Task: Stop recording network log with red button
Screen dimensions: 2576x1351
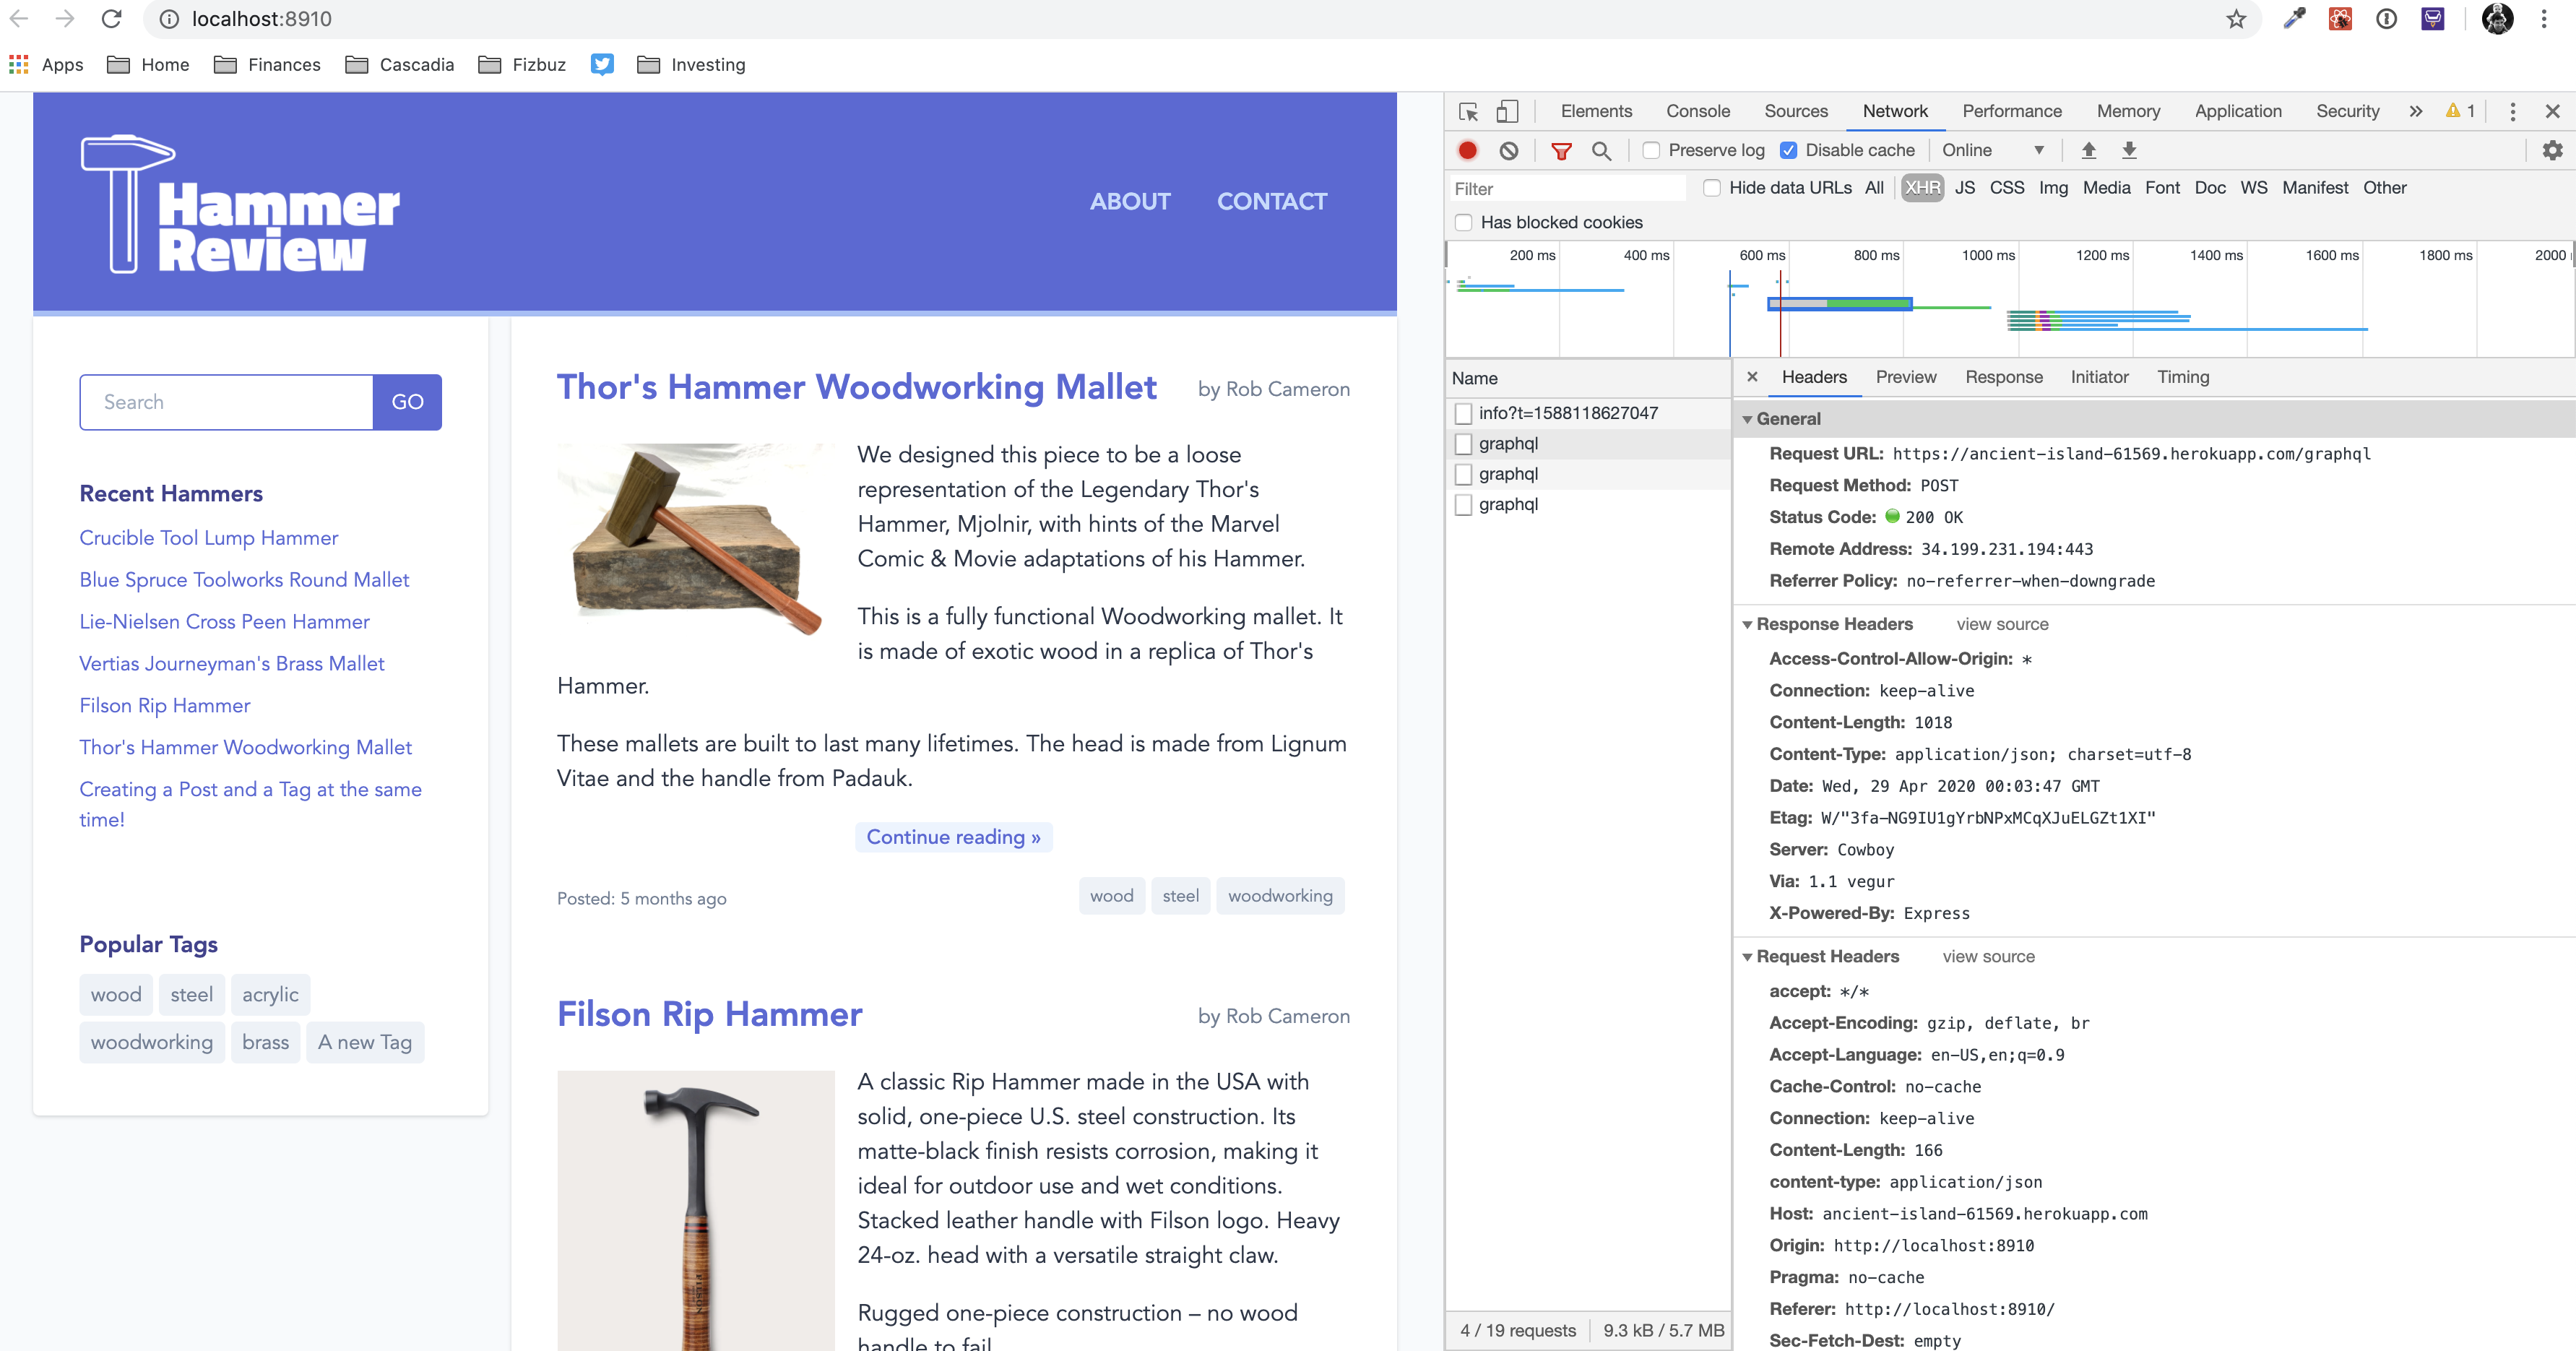Action: pos(1467,151)
